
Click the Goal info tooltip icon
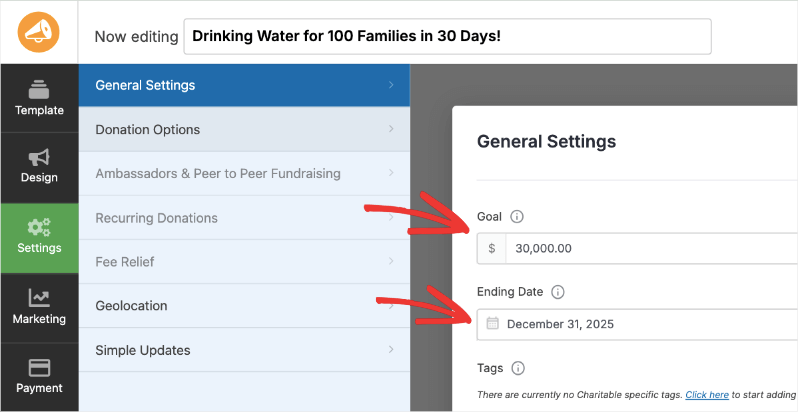click(517, 216)
